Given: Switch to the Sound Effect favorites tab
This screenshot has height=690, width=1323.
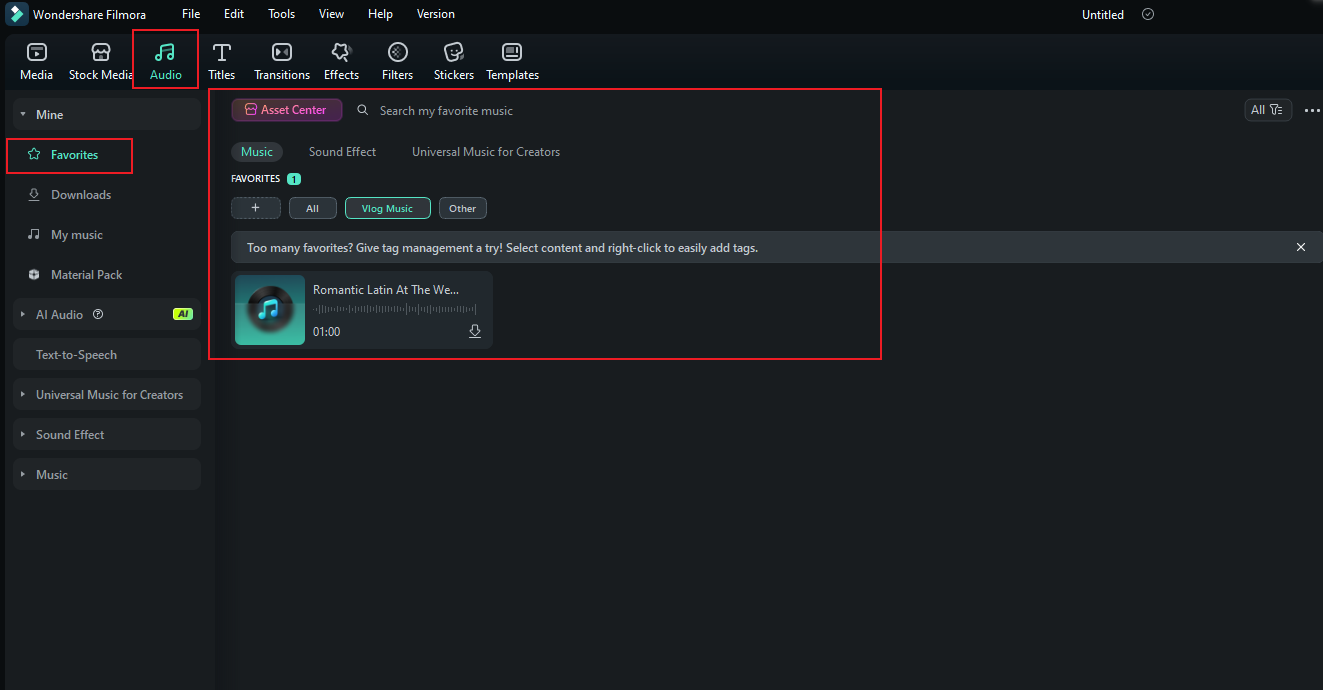Looking at the screenshot, I should click(x=342, y=152).
